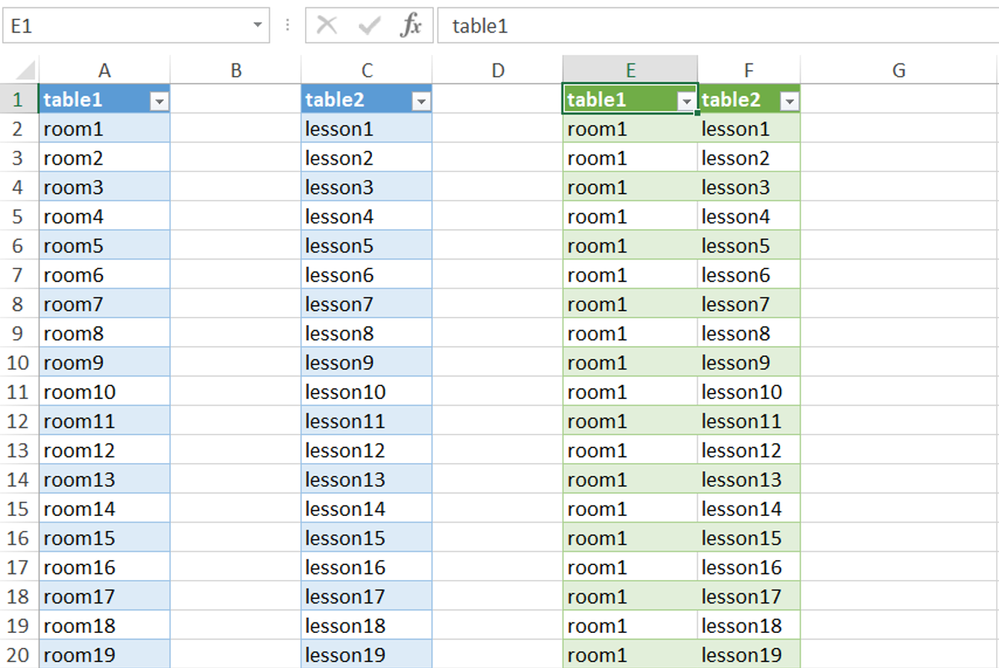Open filter dropdown on blue table2 header
Image resolution: width=999 pixels, height=668 pixels.
[421, 100]
